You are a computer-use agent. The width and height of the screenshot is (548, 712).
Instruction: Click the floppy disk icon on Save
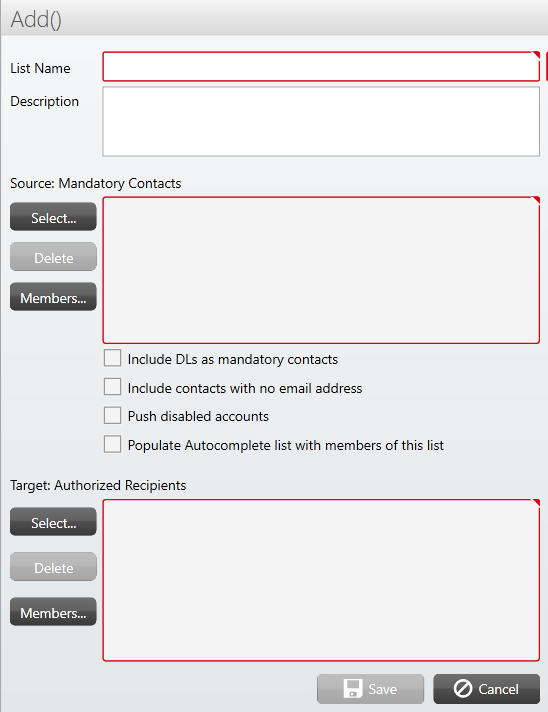tap(353, 688)
